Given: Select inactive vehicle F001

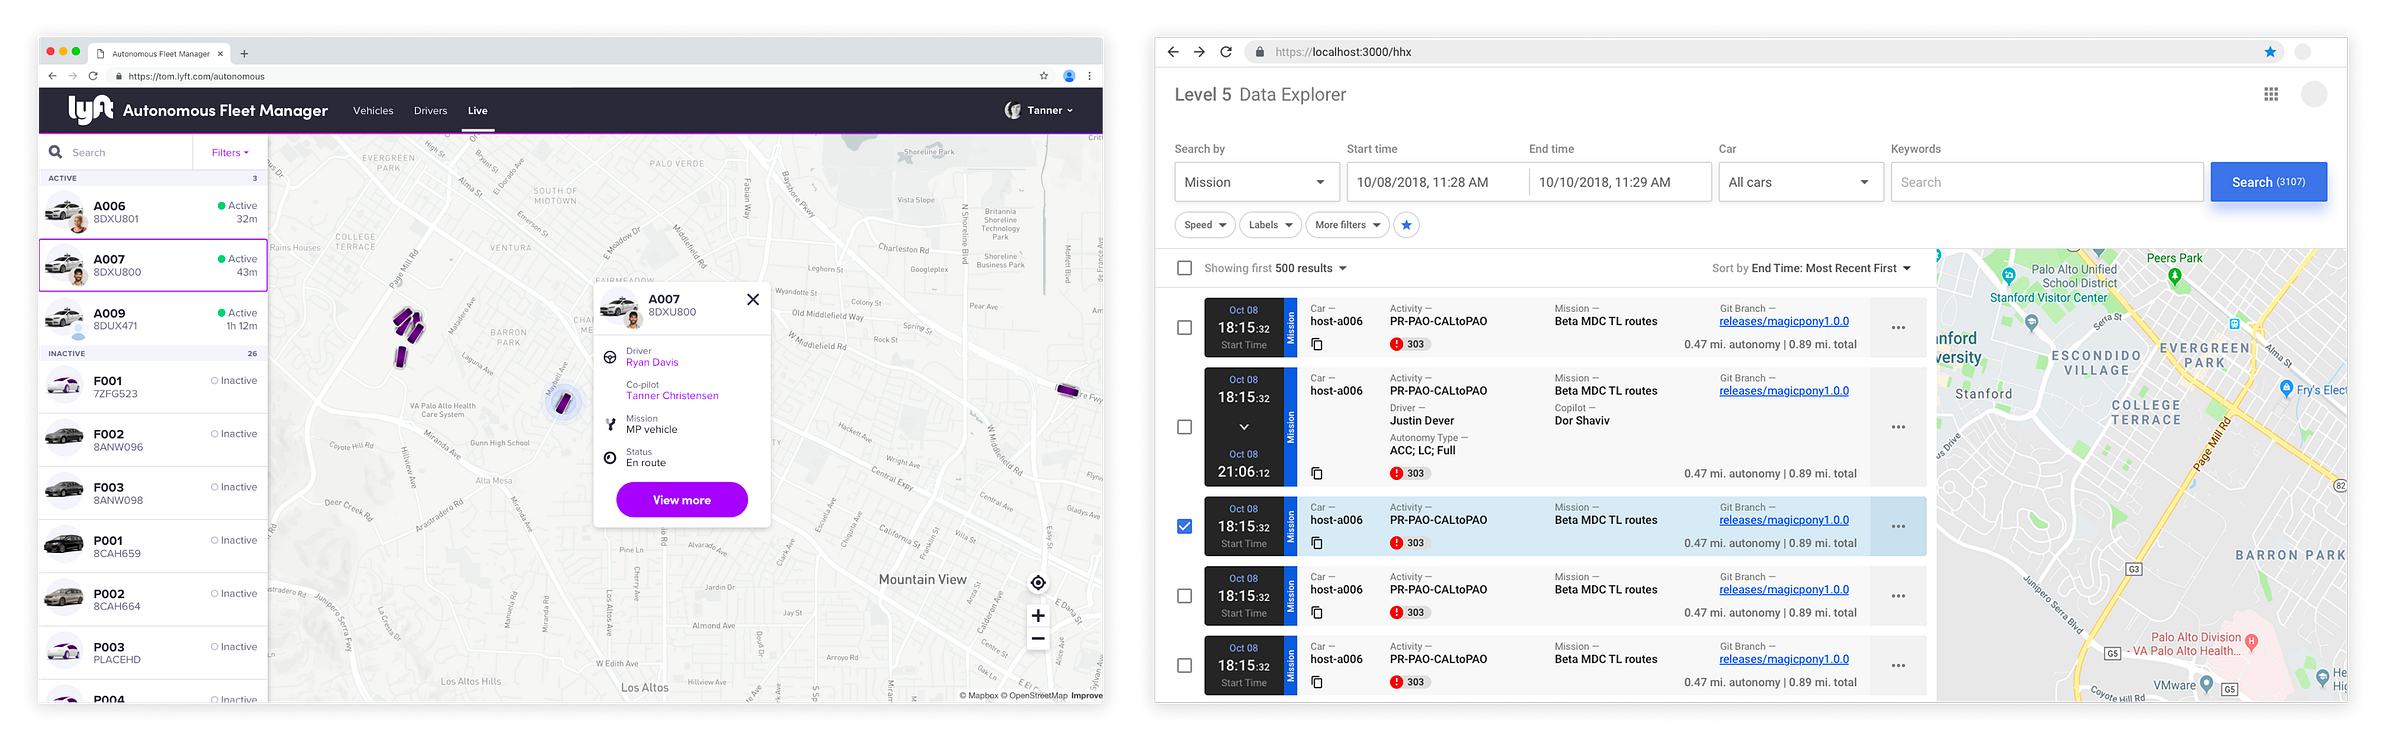Looking at the screenshot, I should pyautogui.click(x=153, y=387).
